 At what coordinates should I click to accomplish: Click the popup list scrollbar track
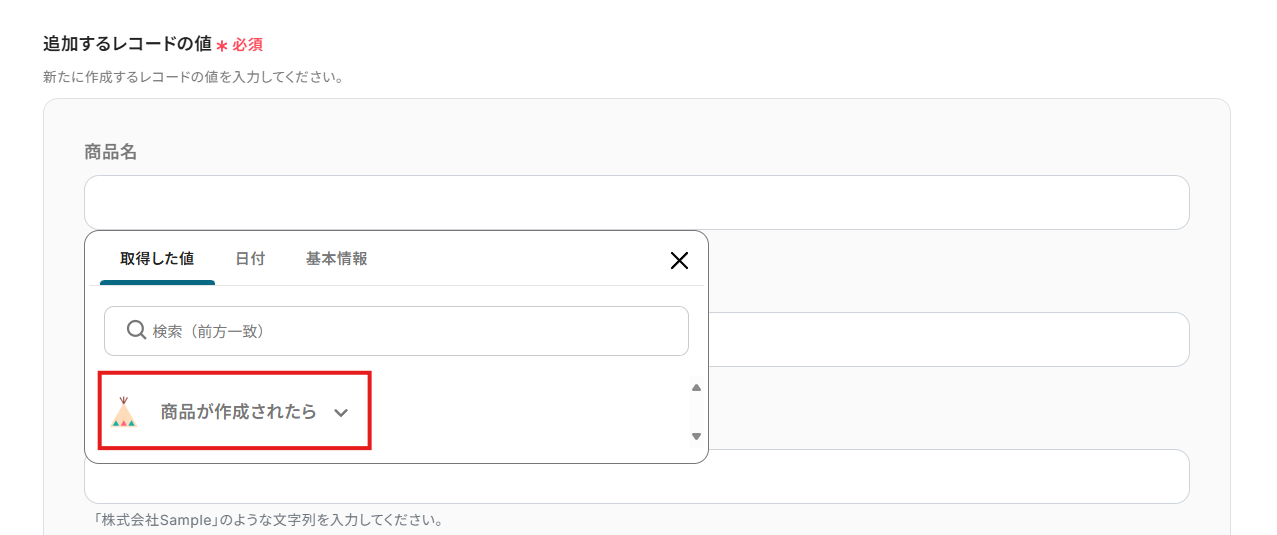696,412
